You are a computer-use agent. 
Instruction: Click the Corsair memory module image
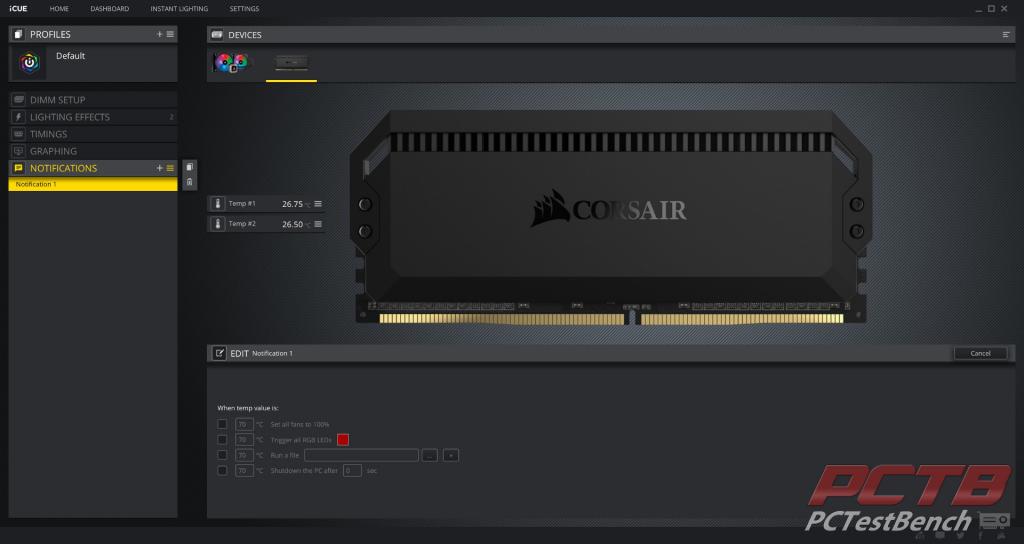tap(611, 217)
